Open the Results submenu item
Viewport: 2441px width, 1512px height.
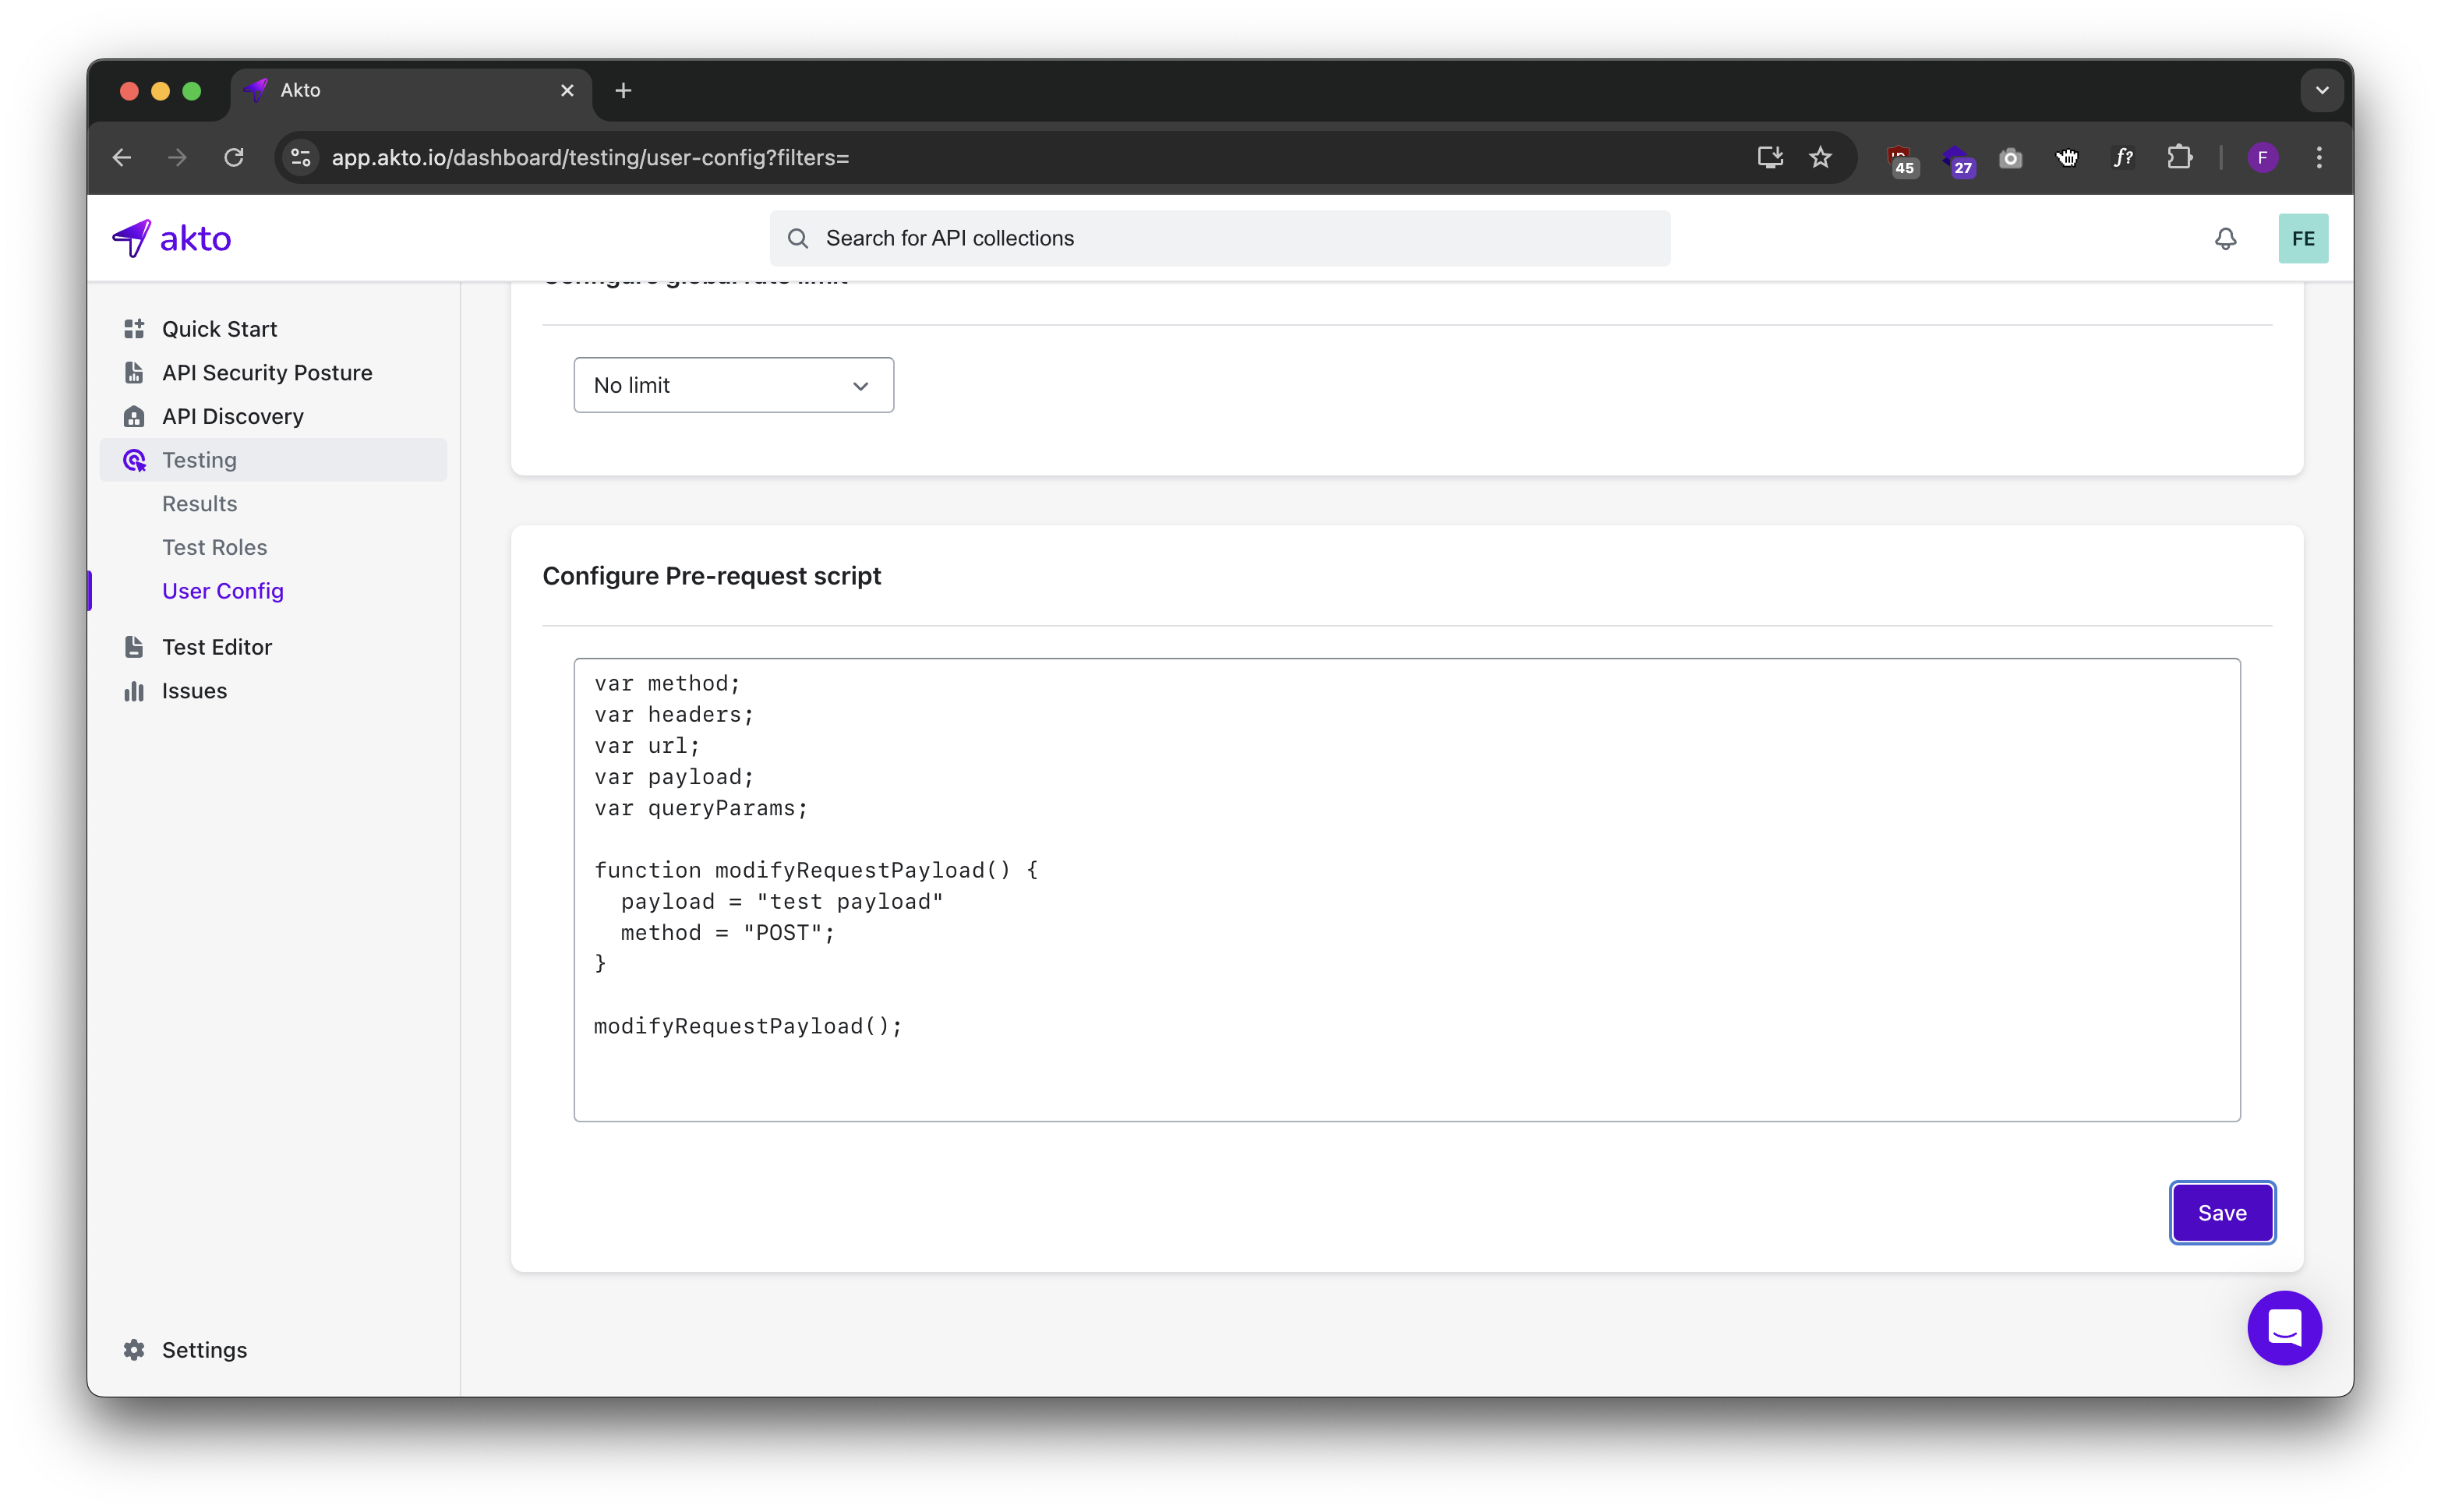click(x=199, y=503)
